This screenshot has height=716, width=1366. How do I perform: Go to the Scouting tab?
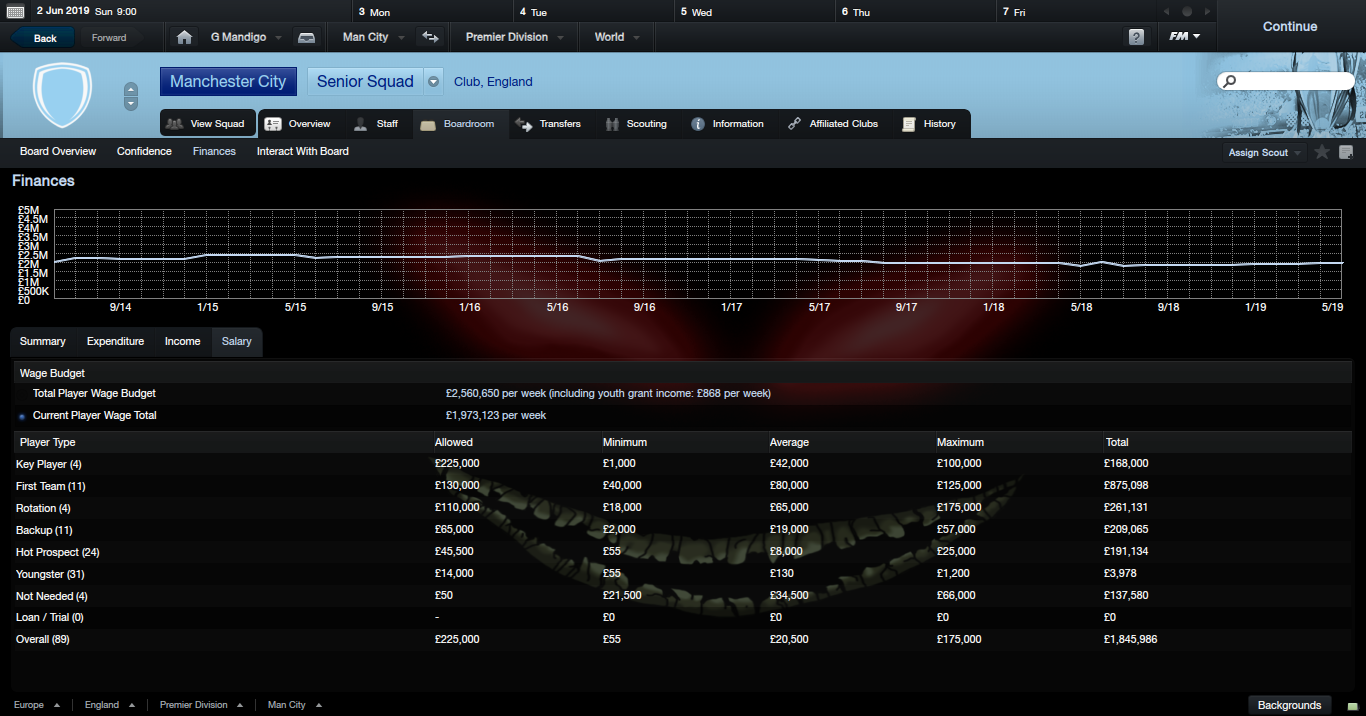(636, 124)
